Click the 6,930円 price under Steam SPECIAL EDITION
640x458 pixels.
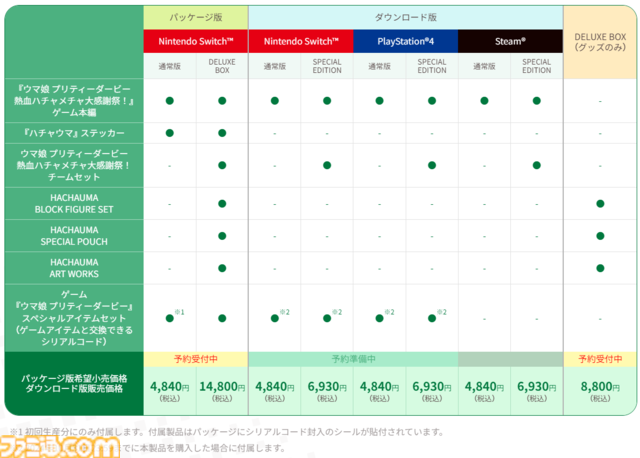pyautogui.click(x=537, y=387)
